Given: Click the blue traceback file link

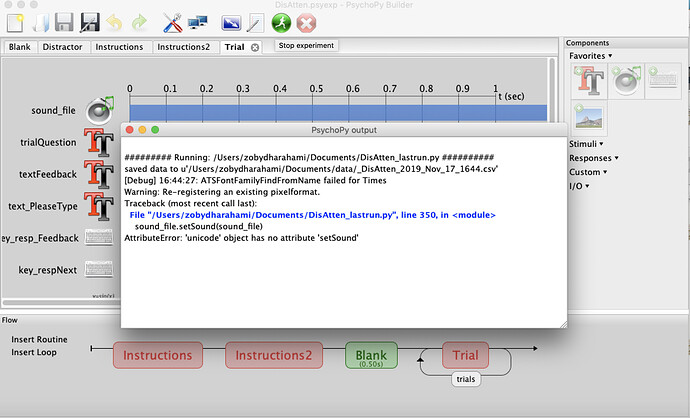Looking at the screenshot, I should [x=312, y=215].
